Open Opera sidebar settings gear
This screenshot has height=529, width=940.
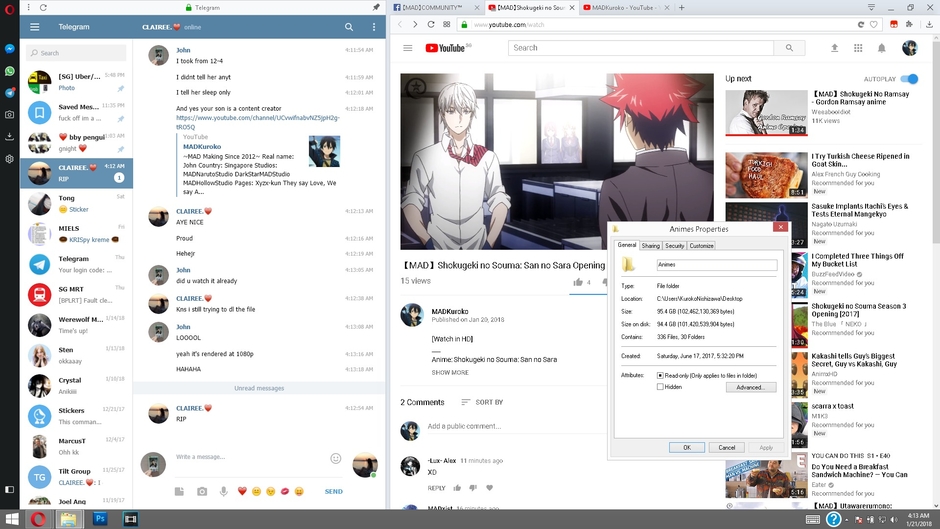pyautogui.click(x=10, y=159)
